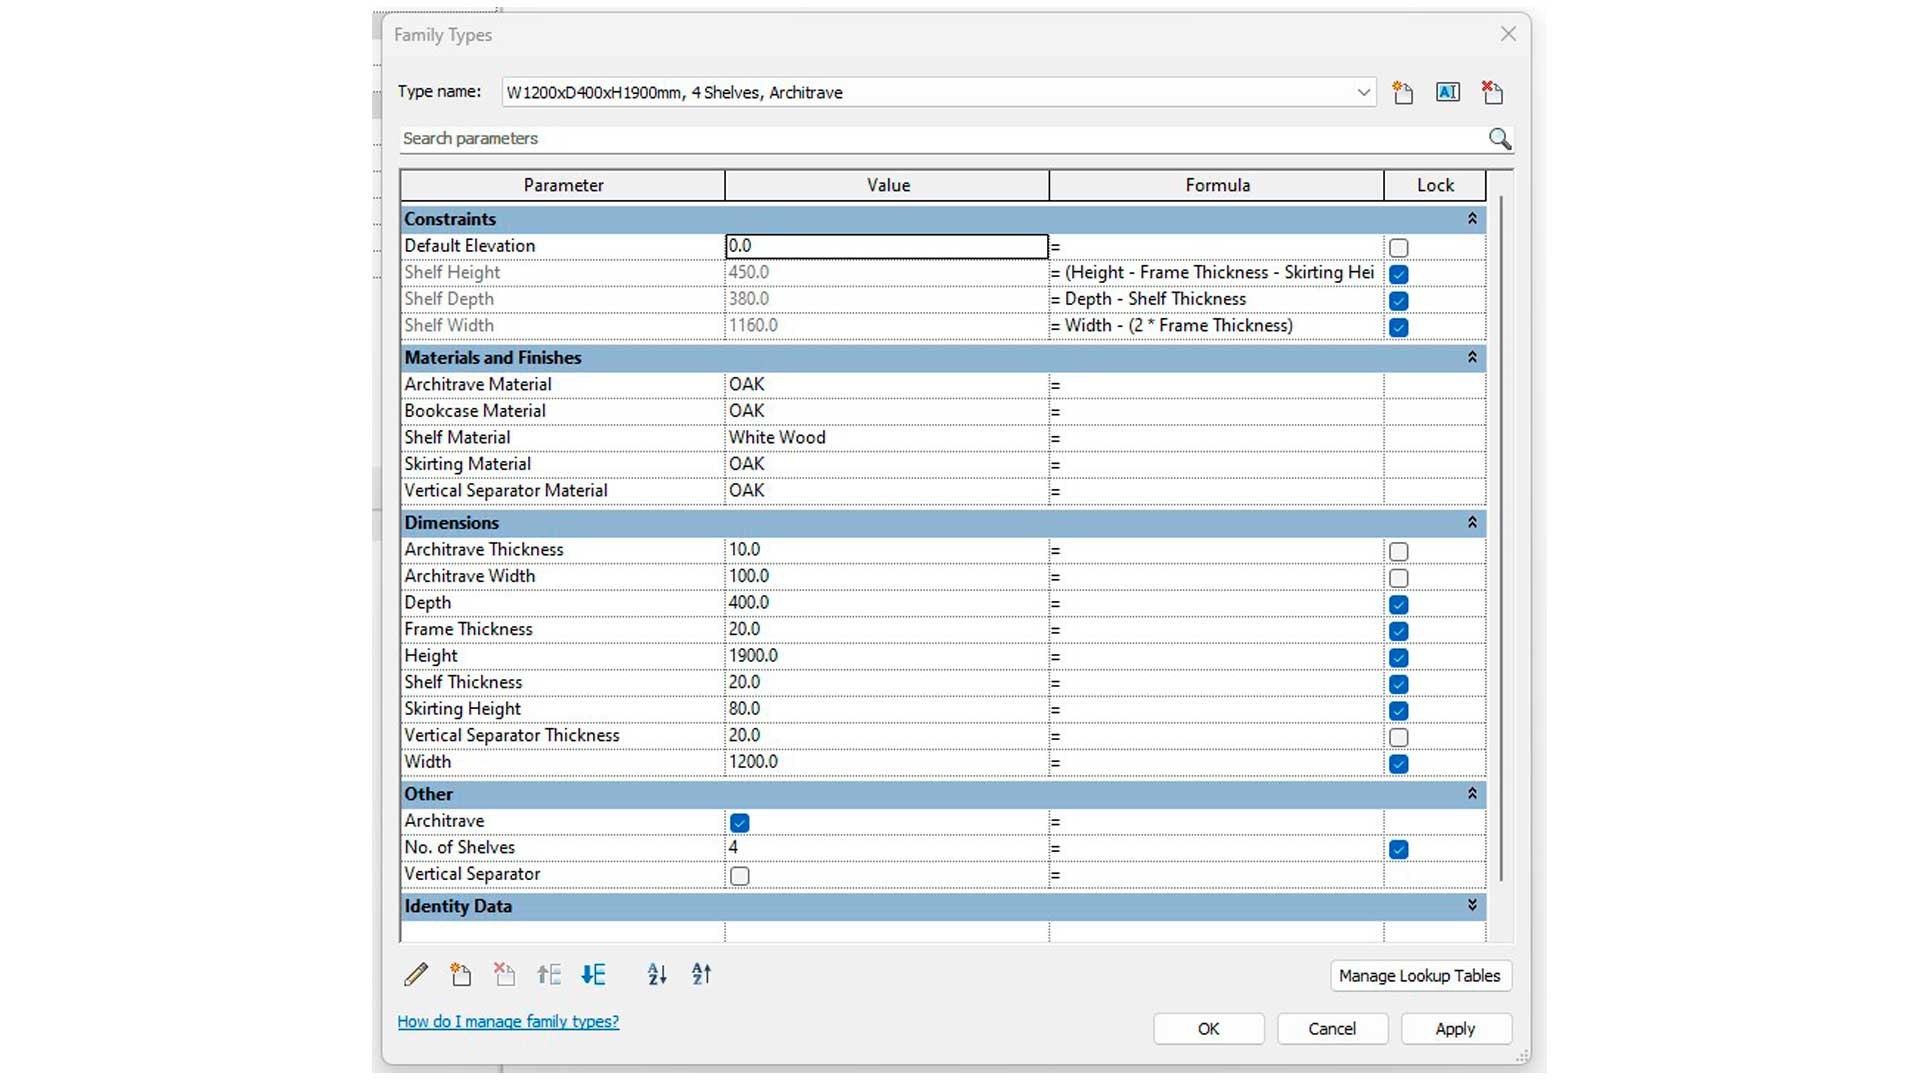This screenshot has width=1920, height=1080.
Task: Click the Search parameters field
Action: [940, 139]
